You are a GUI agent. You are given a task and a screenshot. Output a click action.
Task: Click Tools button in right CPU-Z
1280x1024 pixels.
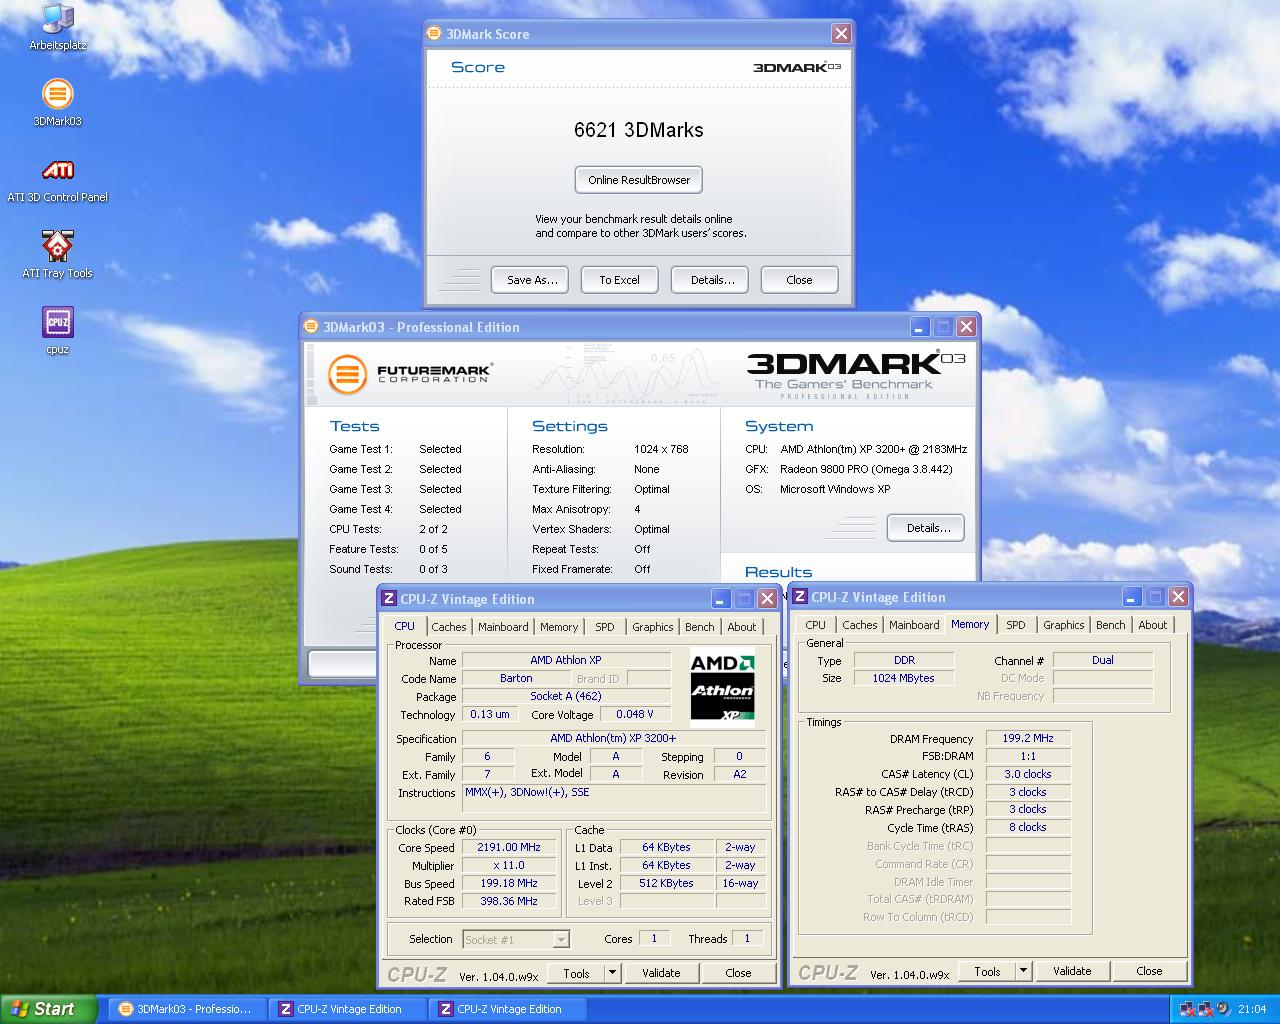tap(987, 971)
